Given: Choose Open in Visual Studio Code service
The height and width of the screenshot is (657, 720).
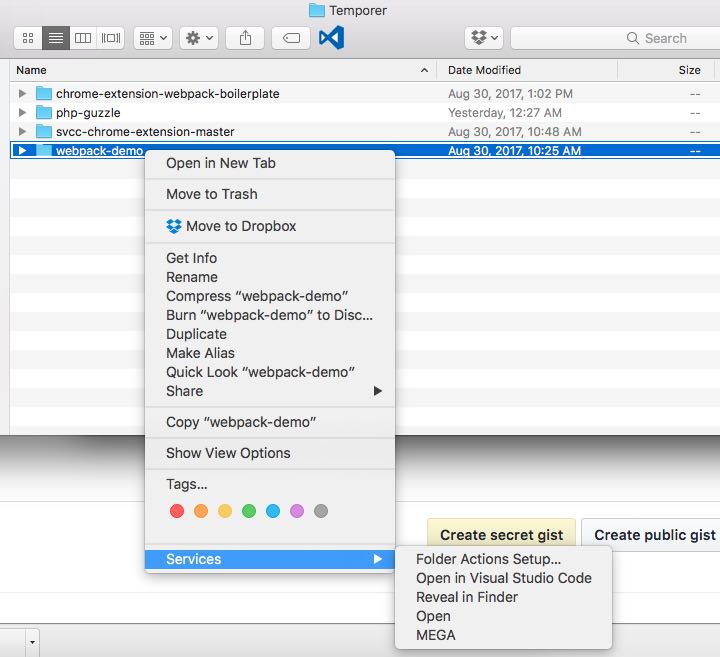Looking at the screenshot, I should [x=503, y=578].
